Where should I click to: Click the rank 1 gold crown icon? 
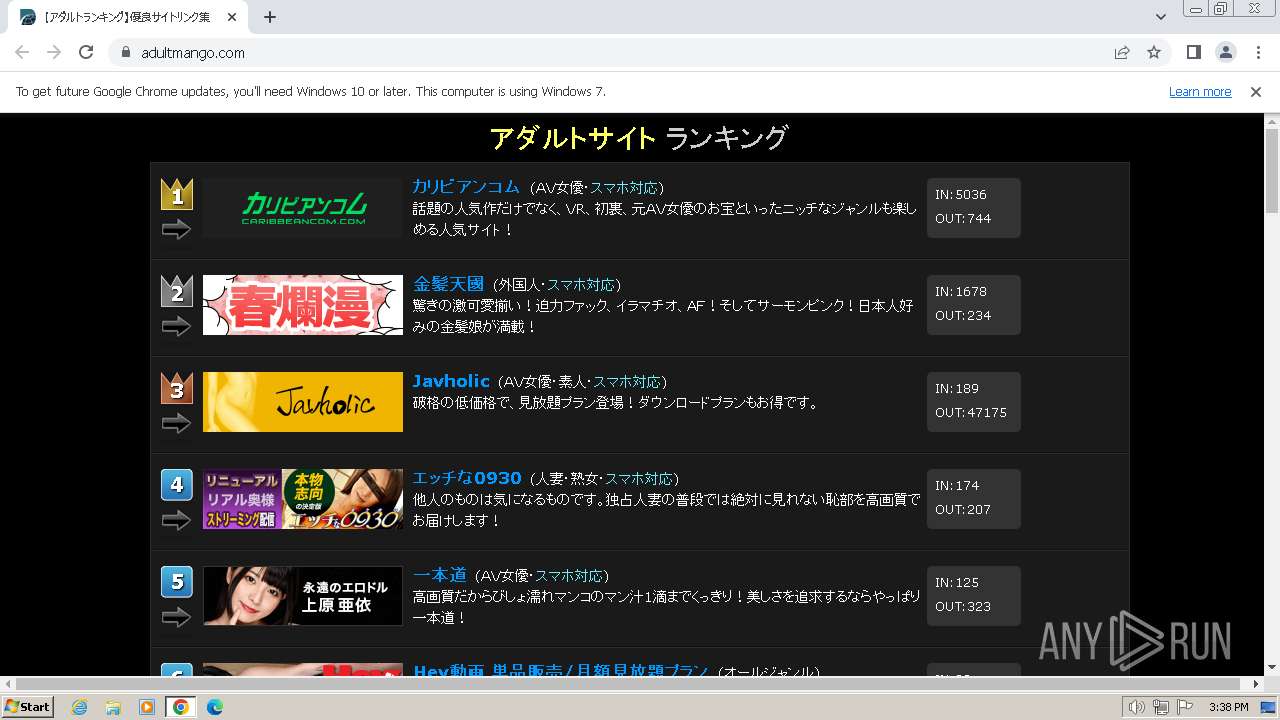tap(177, 194)
